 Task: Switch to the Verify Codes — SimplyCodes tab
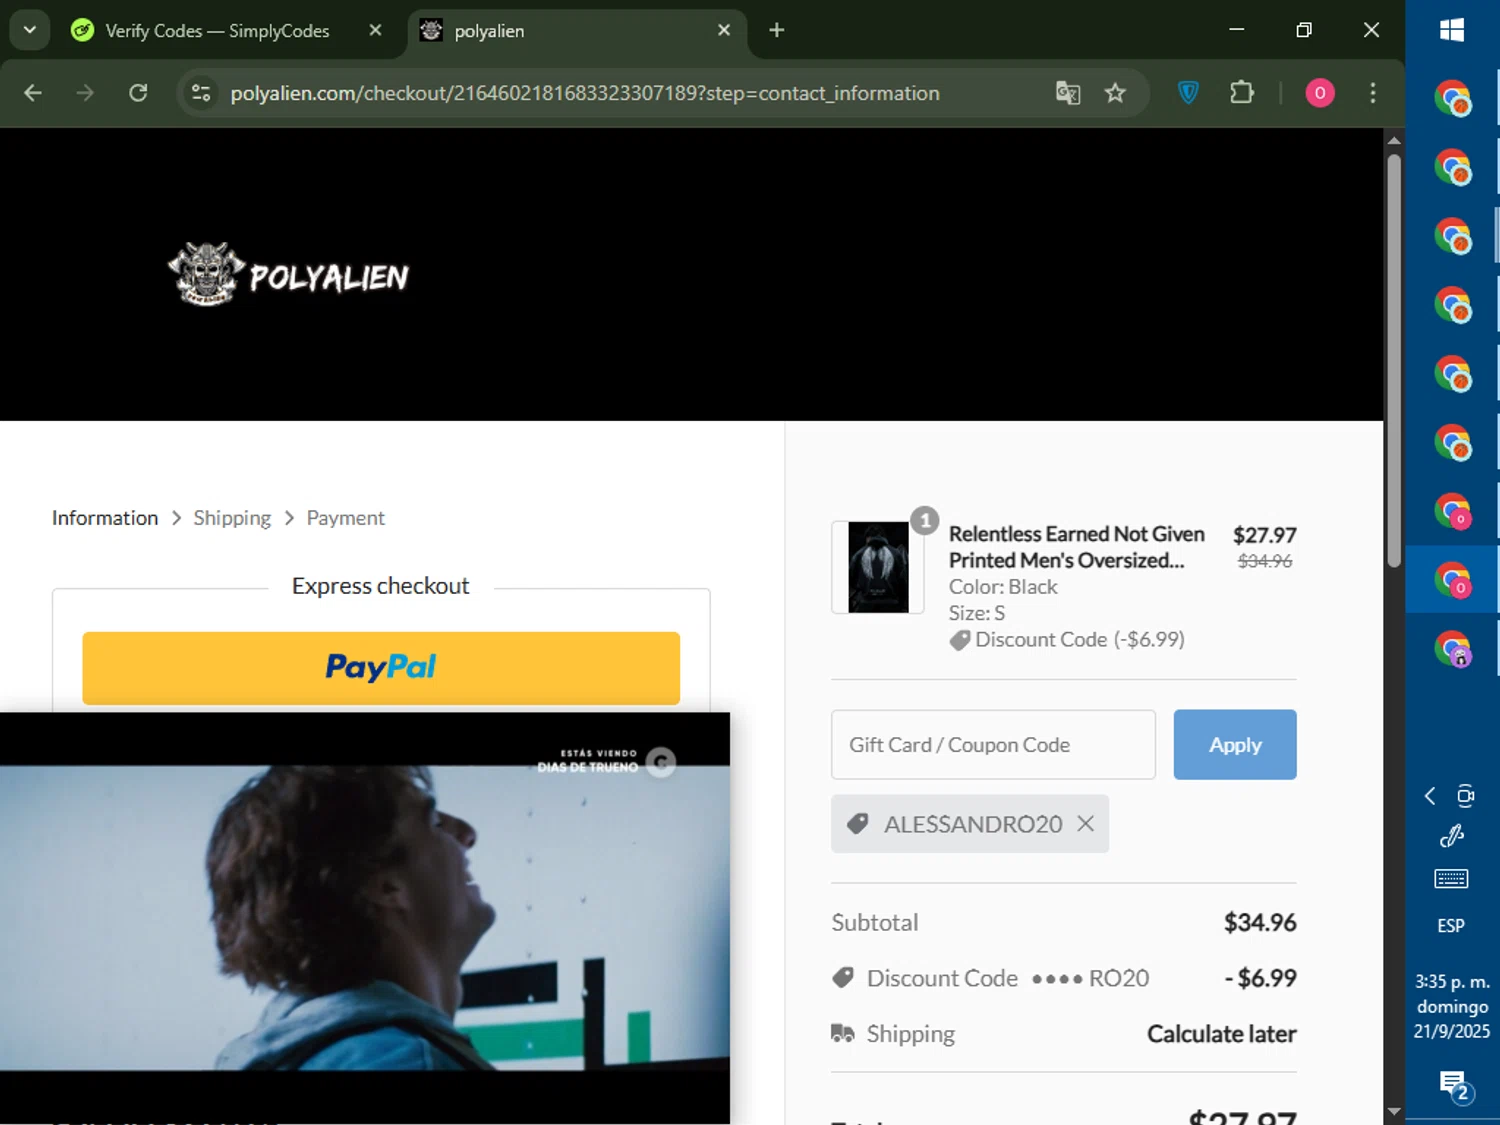point(217,31)
